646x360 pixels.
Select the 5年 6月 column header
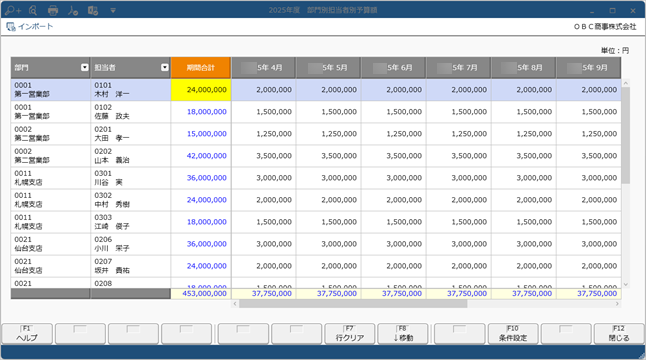pos(393,68)
